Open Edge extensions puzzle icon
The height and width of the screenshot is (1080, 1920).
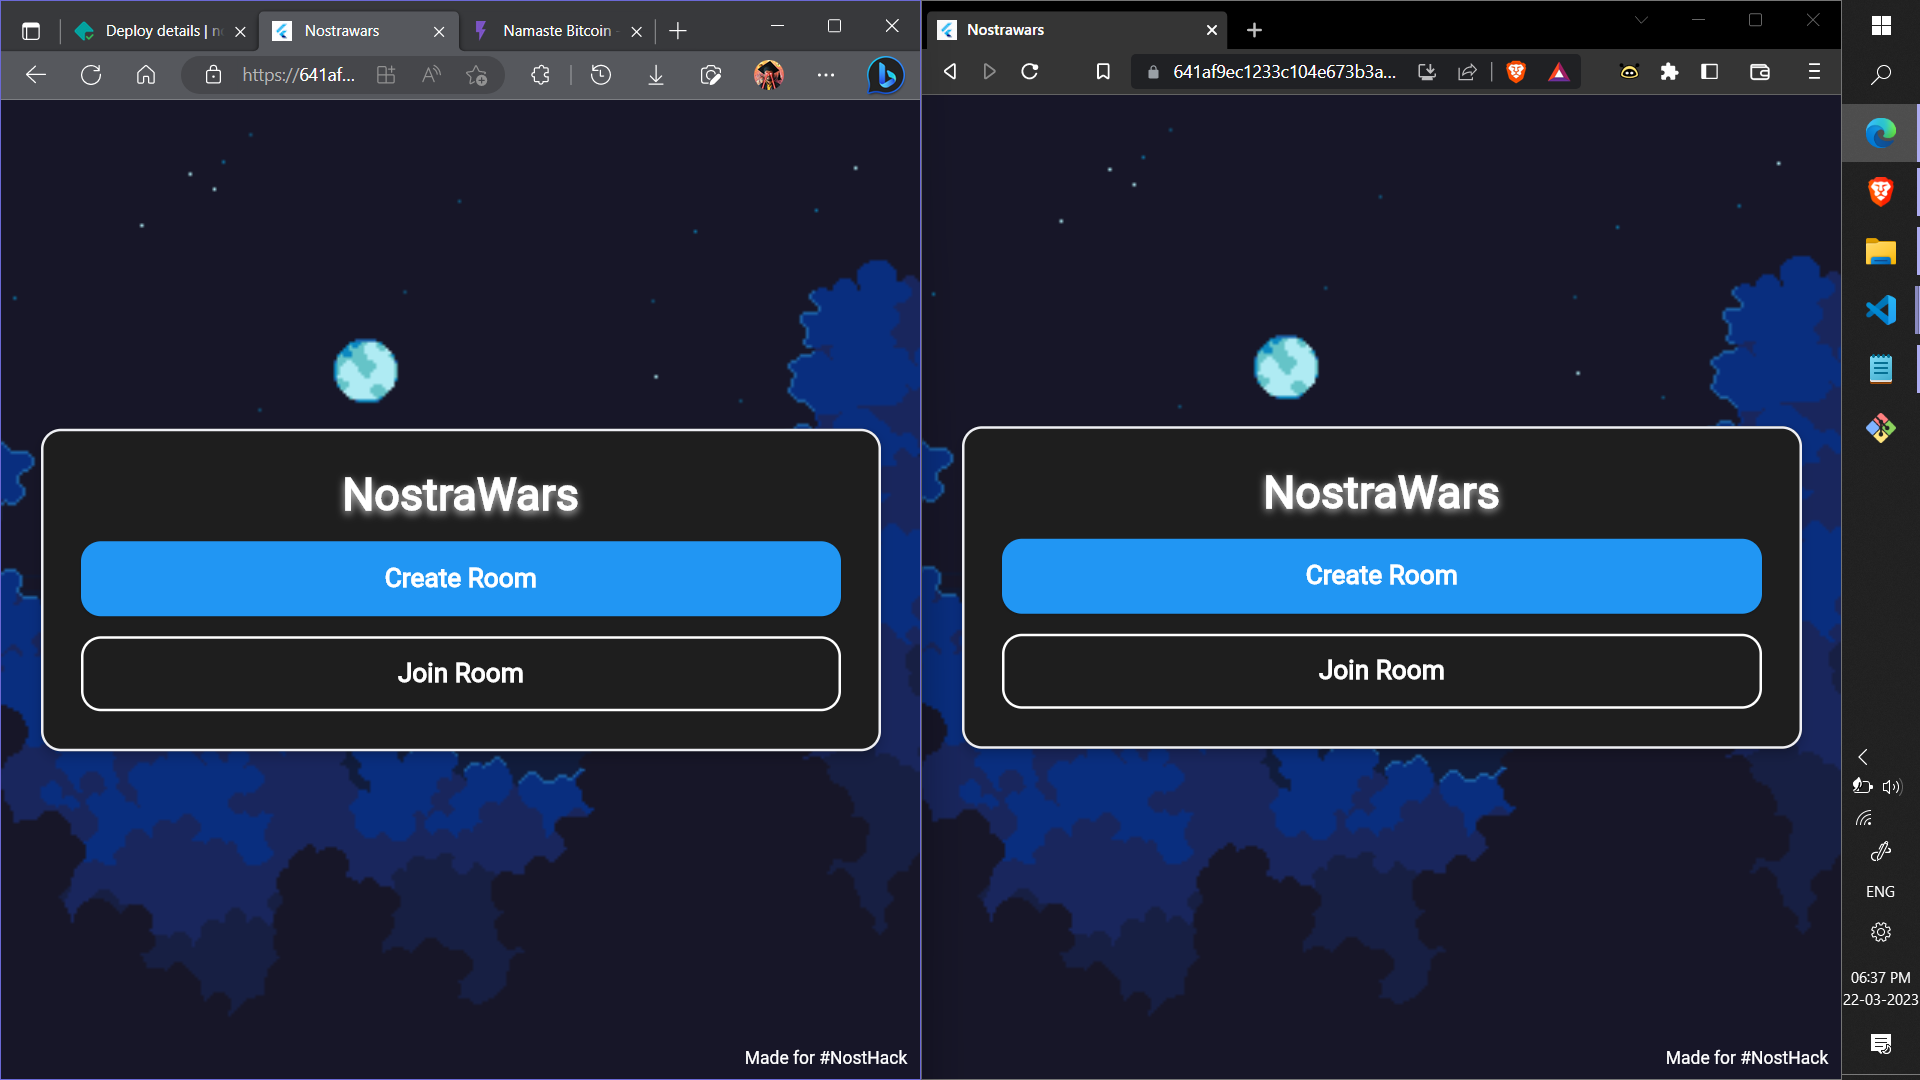(x=541, y=75)
